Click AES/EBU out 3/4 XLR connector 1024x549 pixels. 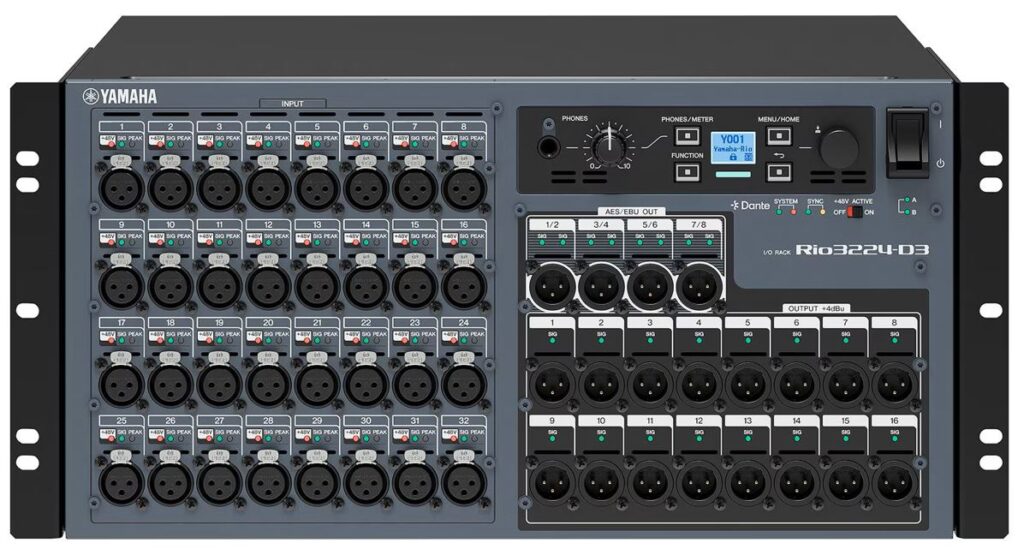coord(601,286)
